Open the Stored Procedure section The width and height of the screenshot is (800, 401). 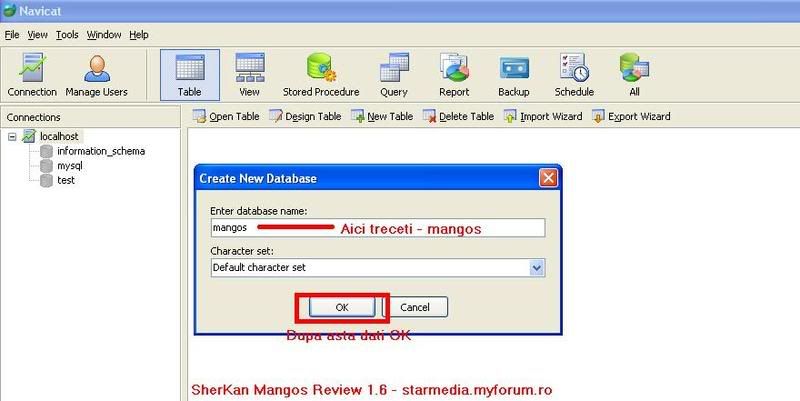[320, 75]
